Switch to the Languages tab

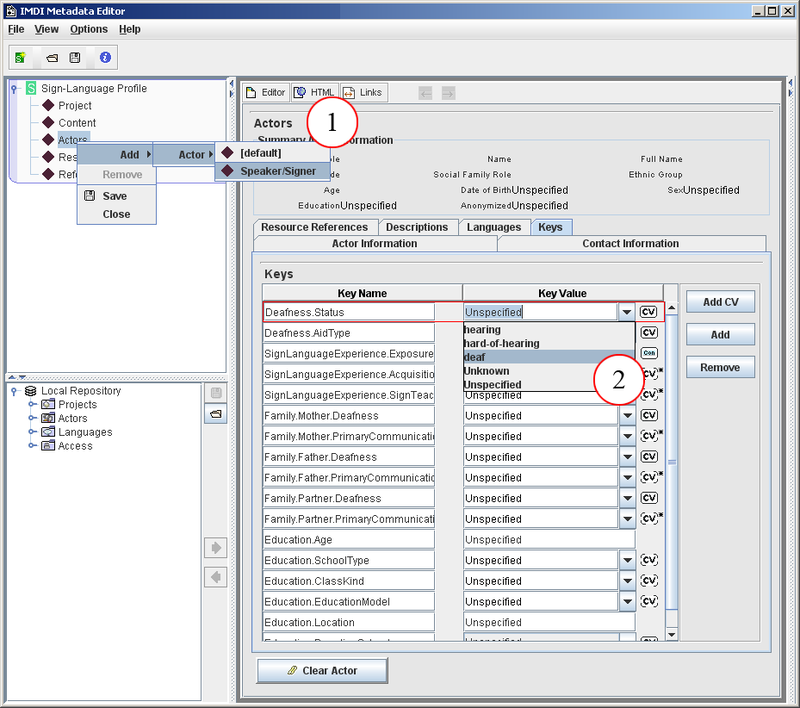point(494,227)
